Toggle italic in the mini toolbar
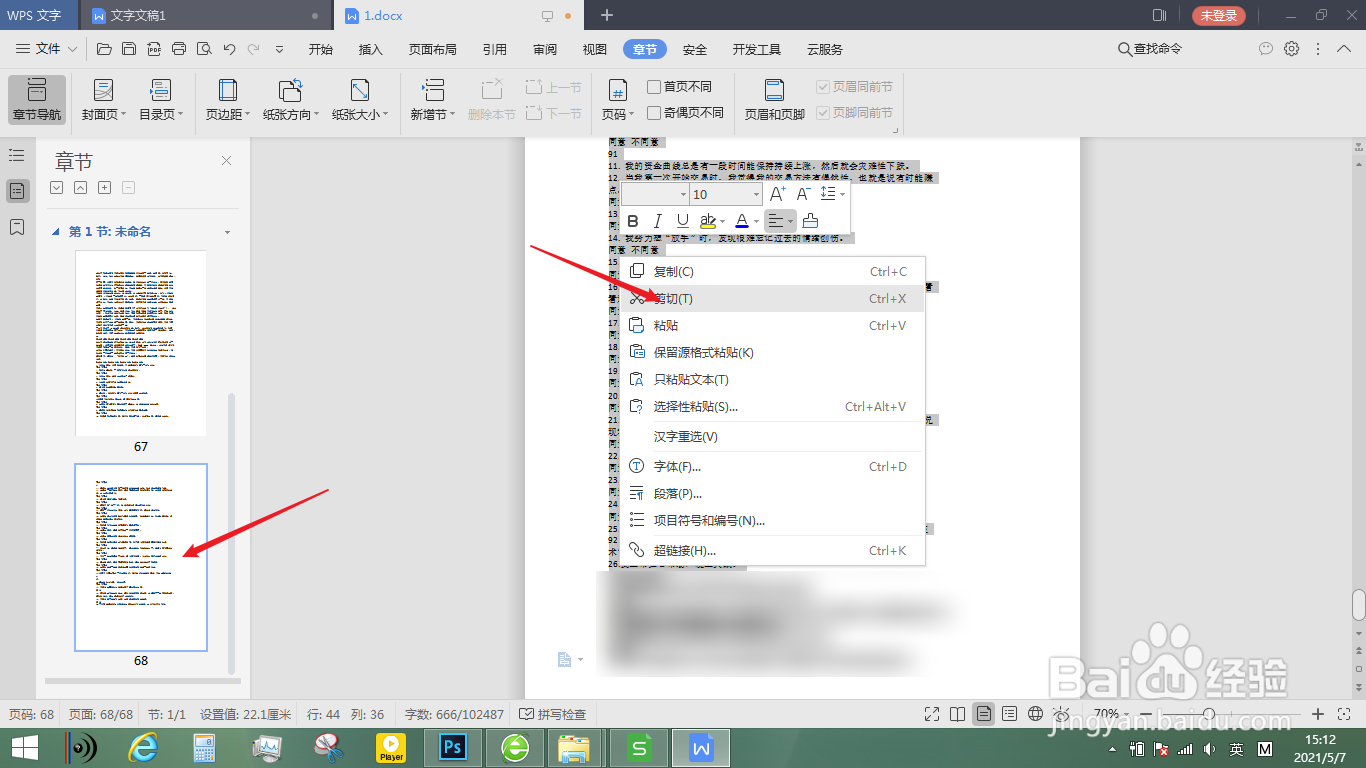Screen dimensions: 1366x768 [657, 221]
